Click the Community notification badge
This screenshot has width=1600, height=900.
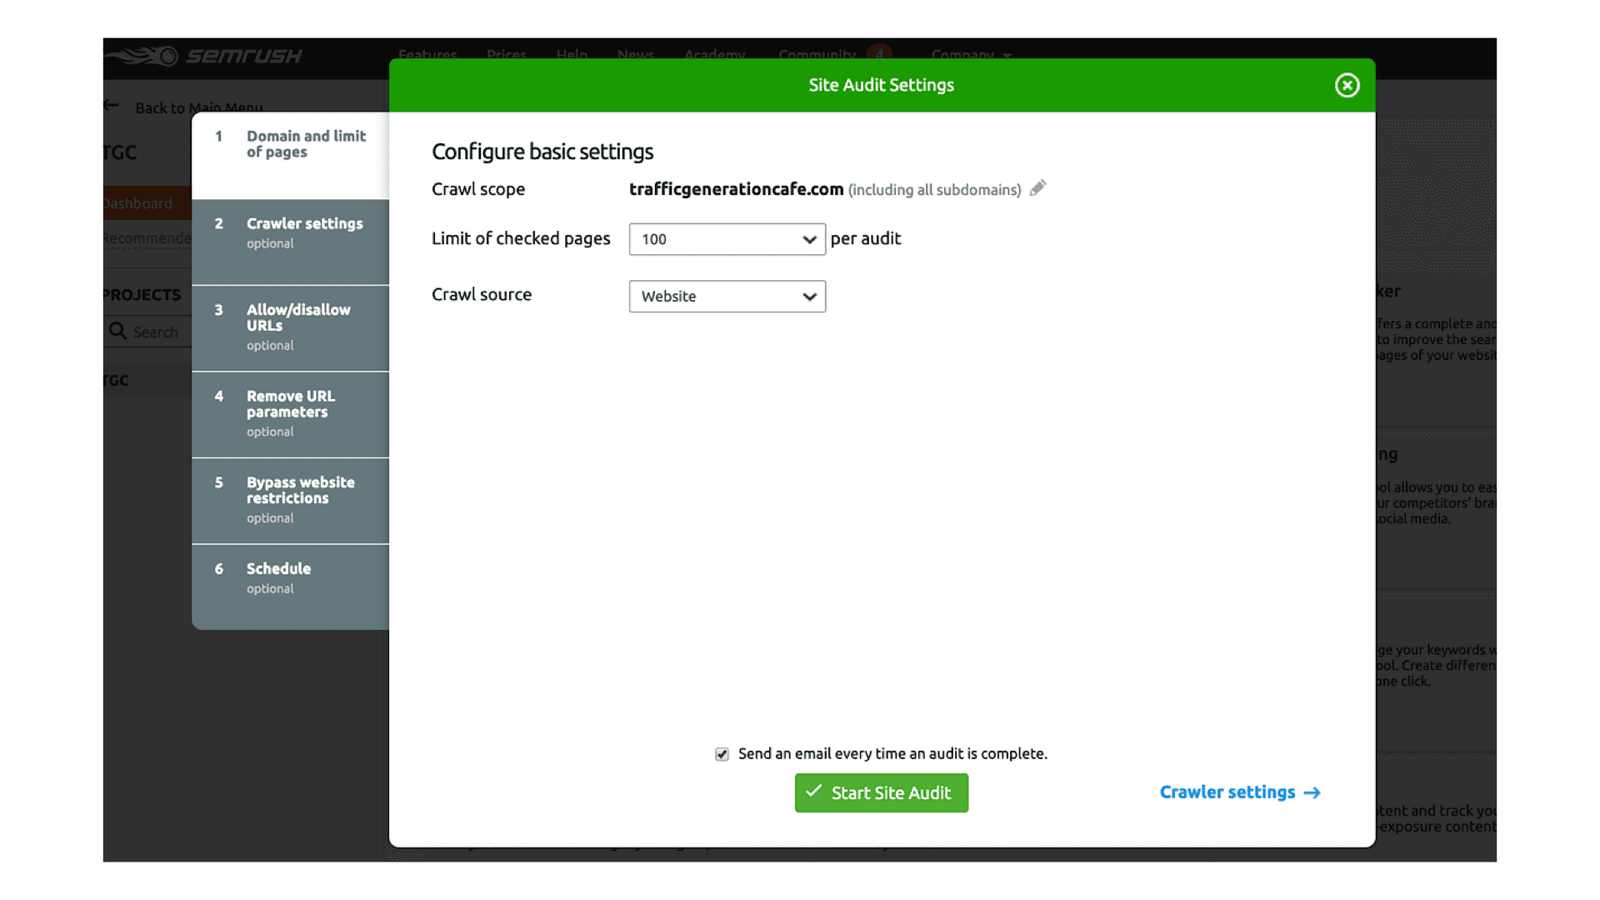coord(880,55)
